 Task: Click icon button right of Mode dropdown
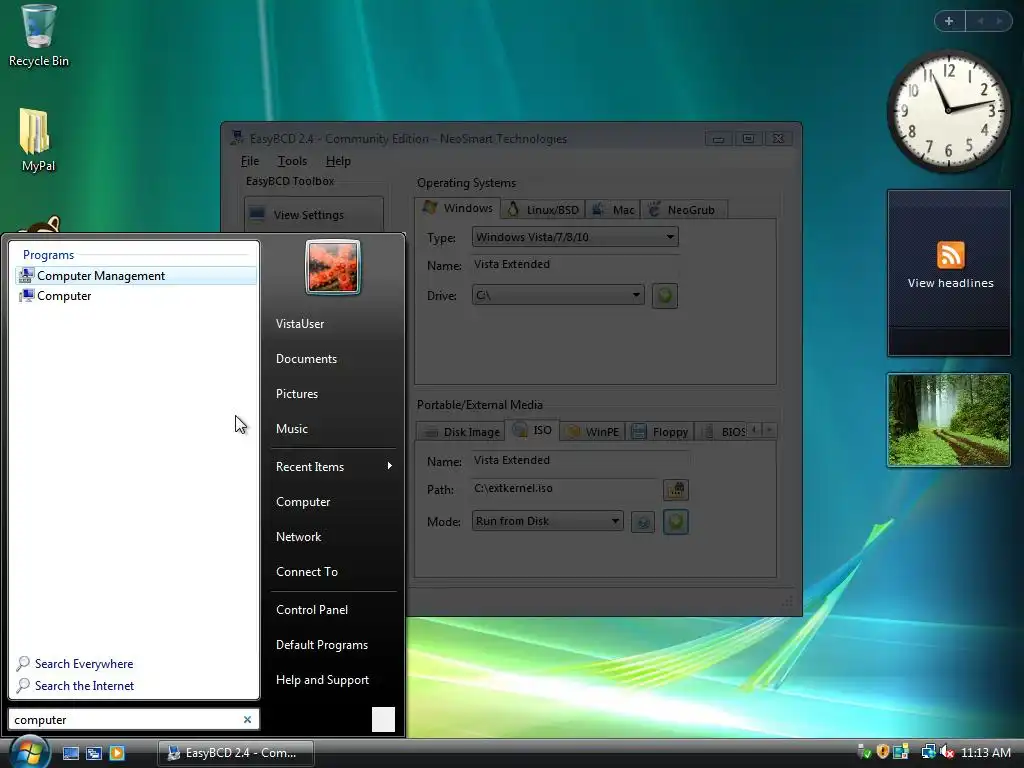[643, 522]
